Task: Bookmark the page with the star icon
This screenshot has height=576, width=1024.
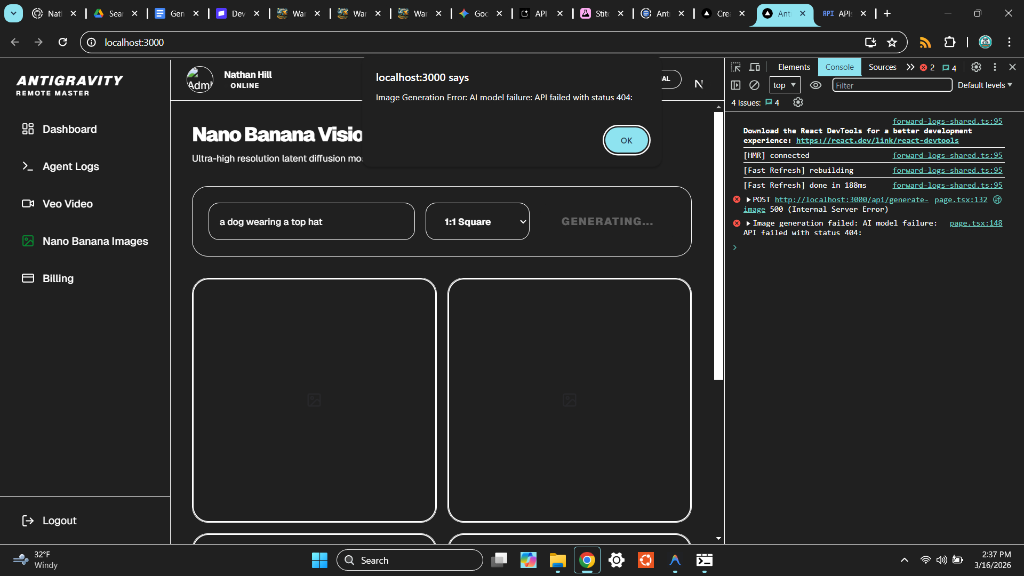Action: pyautogui.click(x=892, y=42)
